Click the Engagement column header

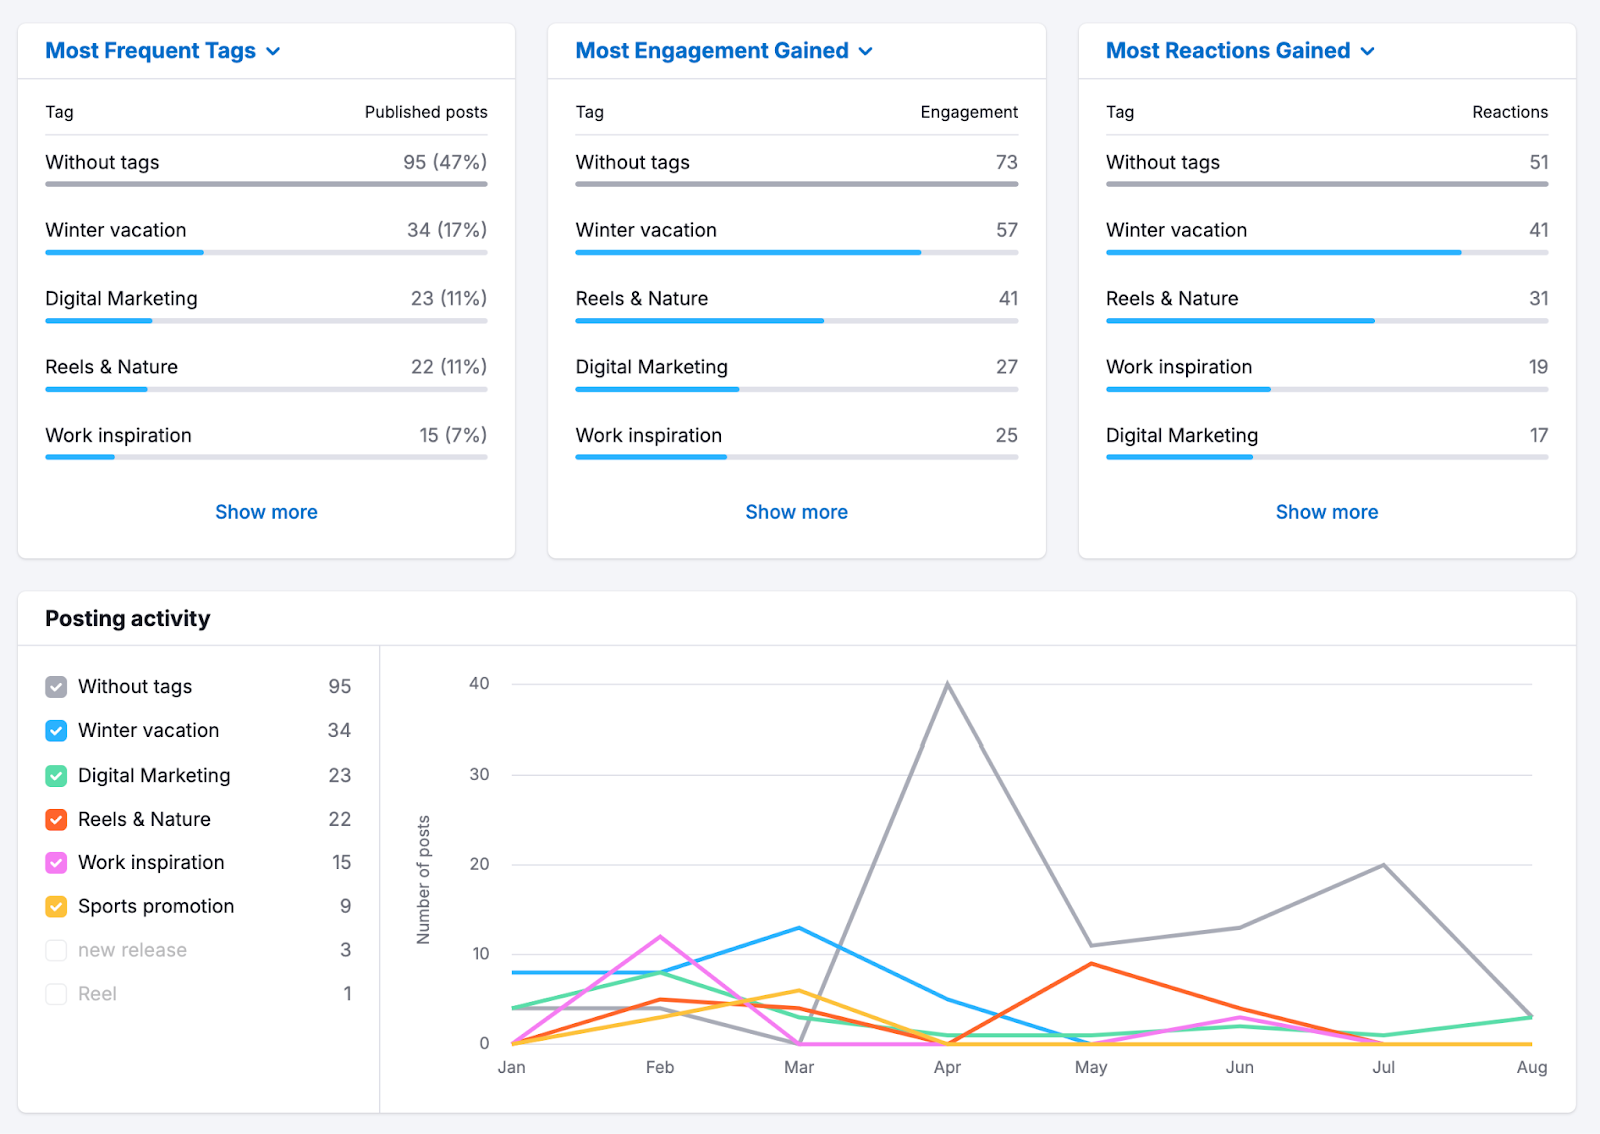tap(969, 112)
